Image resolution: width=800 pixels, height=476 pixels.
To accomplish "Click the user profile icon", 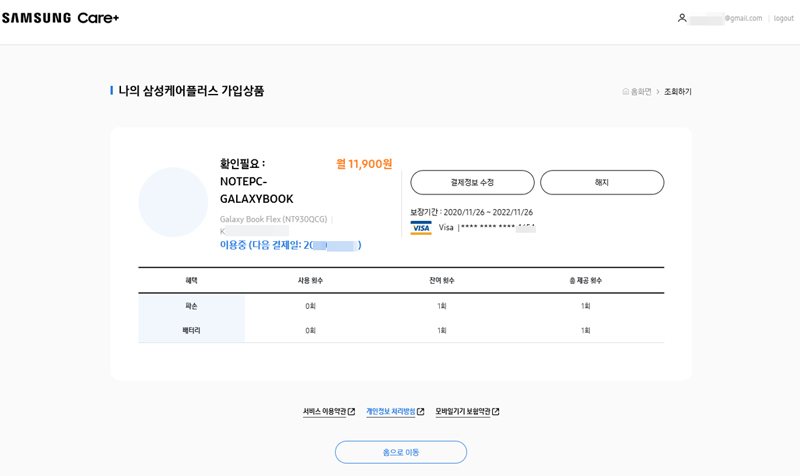I will click(x=682, y=18).
